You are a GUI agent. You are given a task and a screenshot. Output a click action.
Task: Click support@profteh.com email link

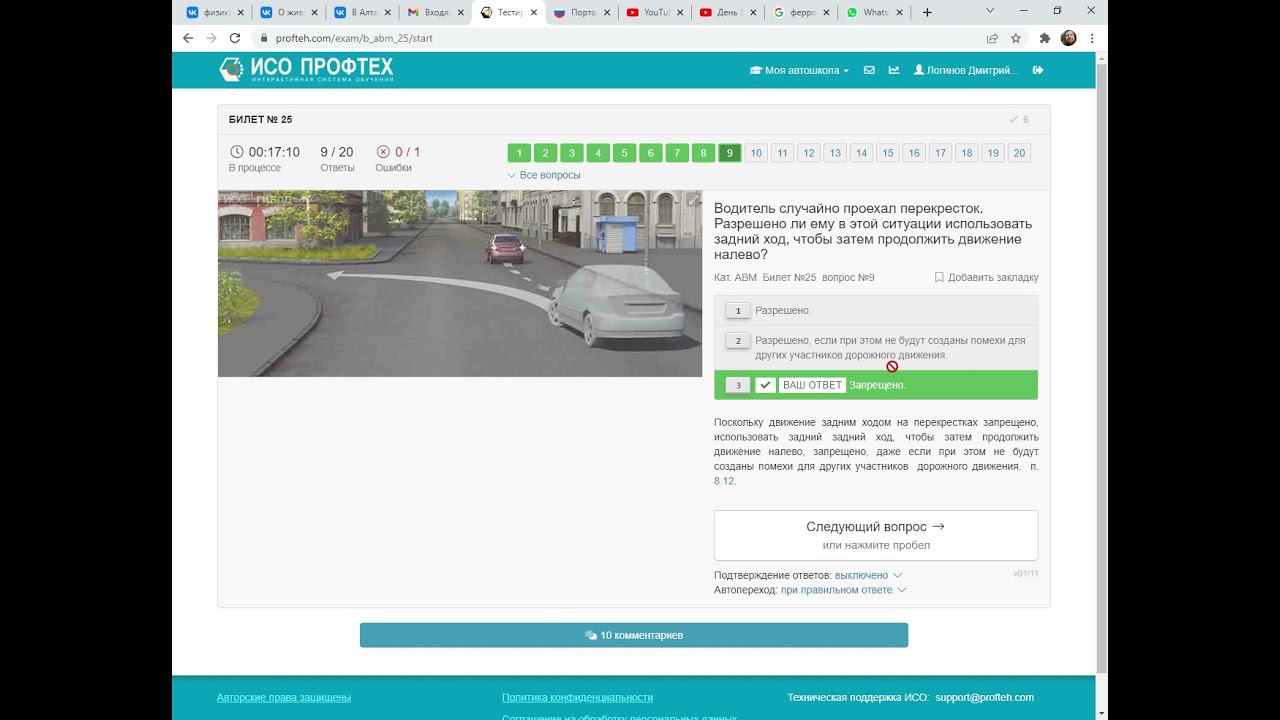(x=984, y=697)
